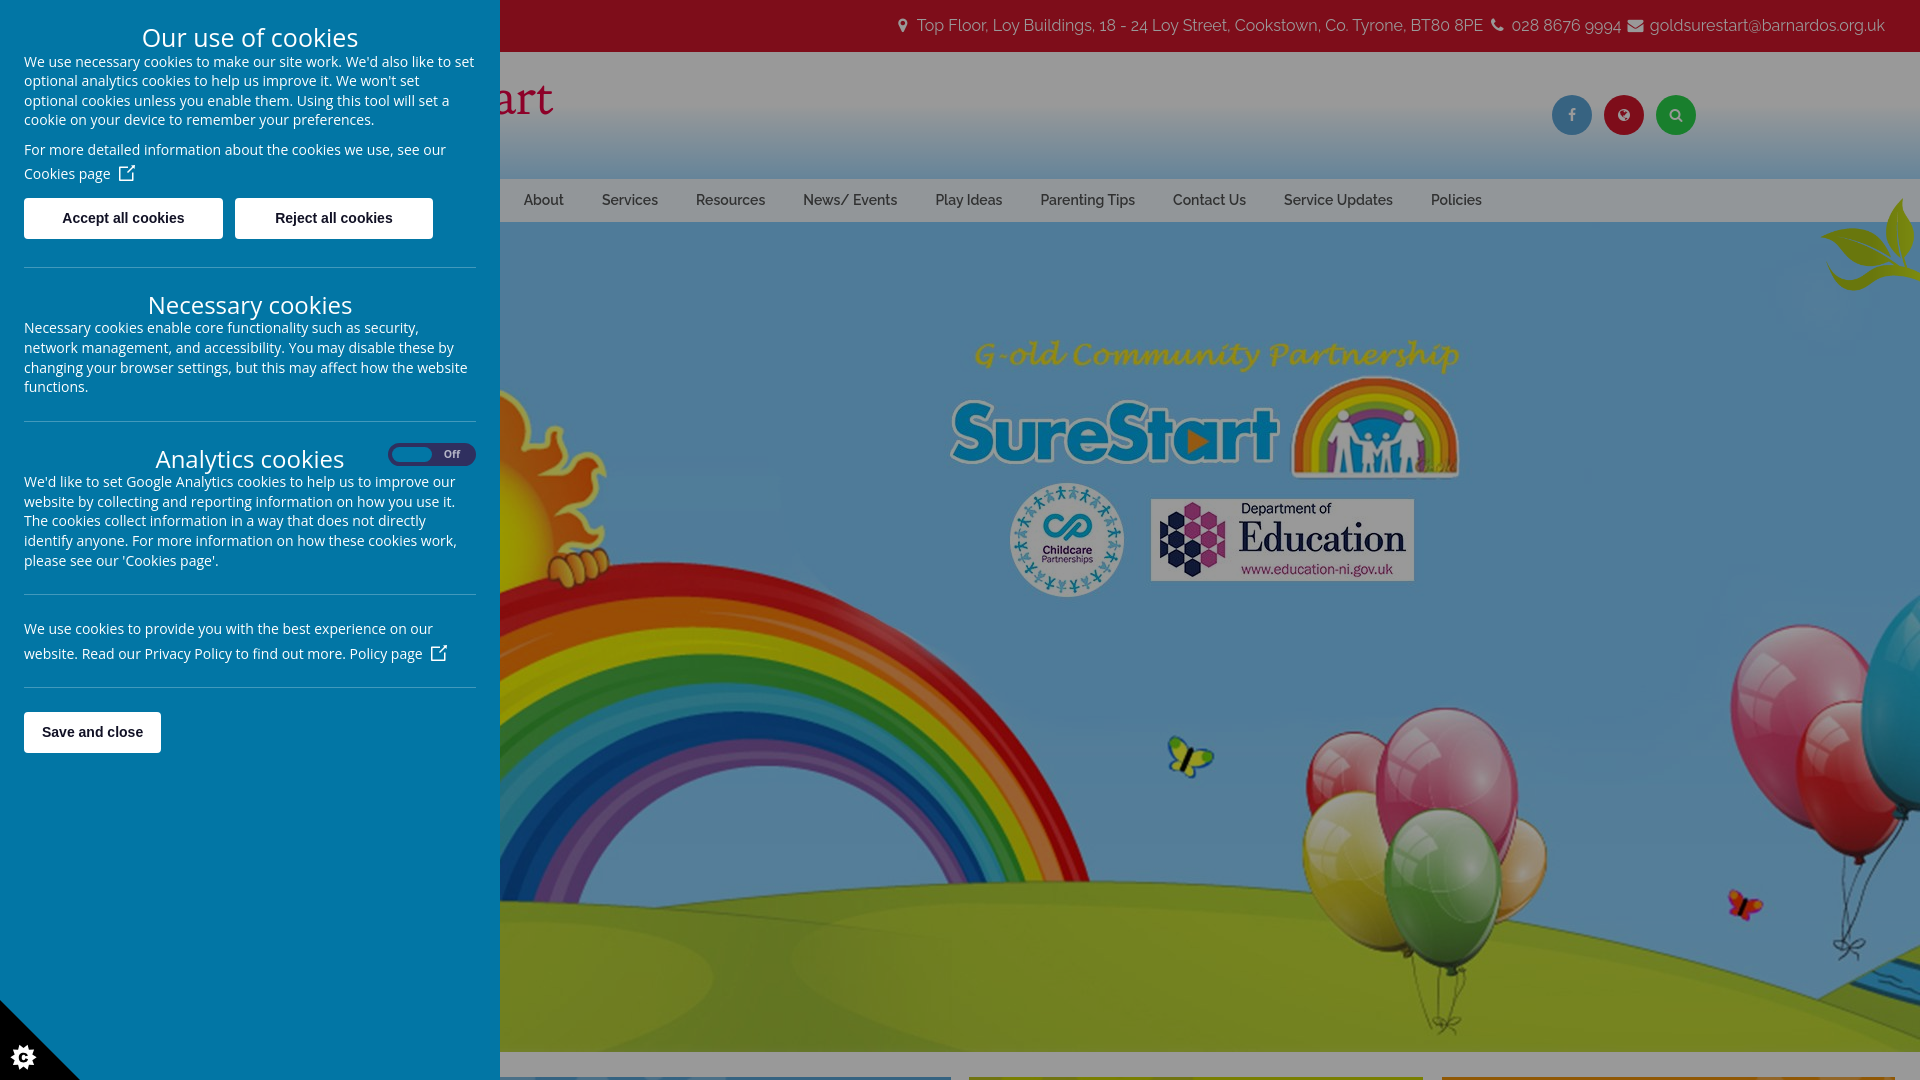Click the rainbow family logo image

pos(1375,427)
